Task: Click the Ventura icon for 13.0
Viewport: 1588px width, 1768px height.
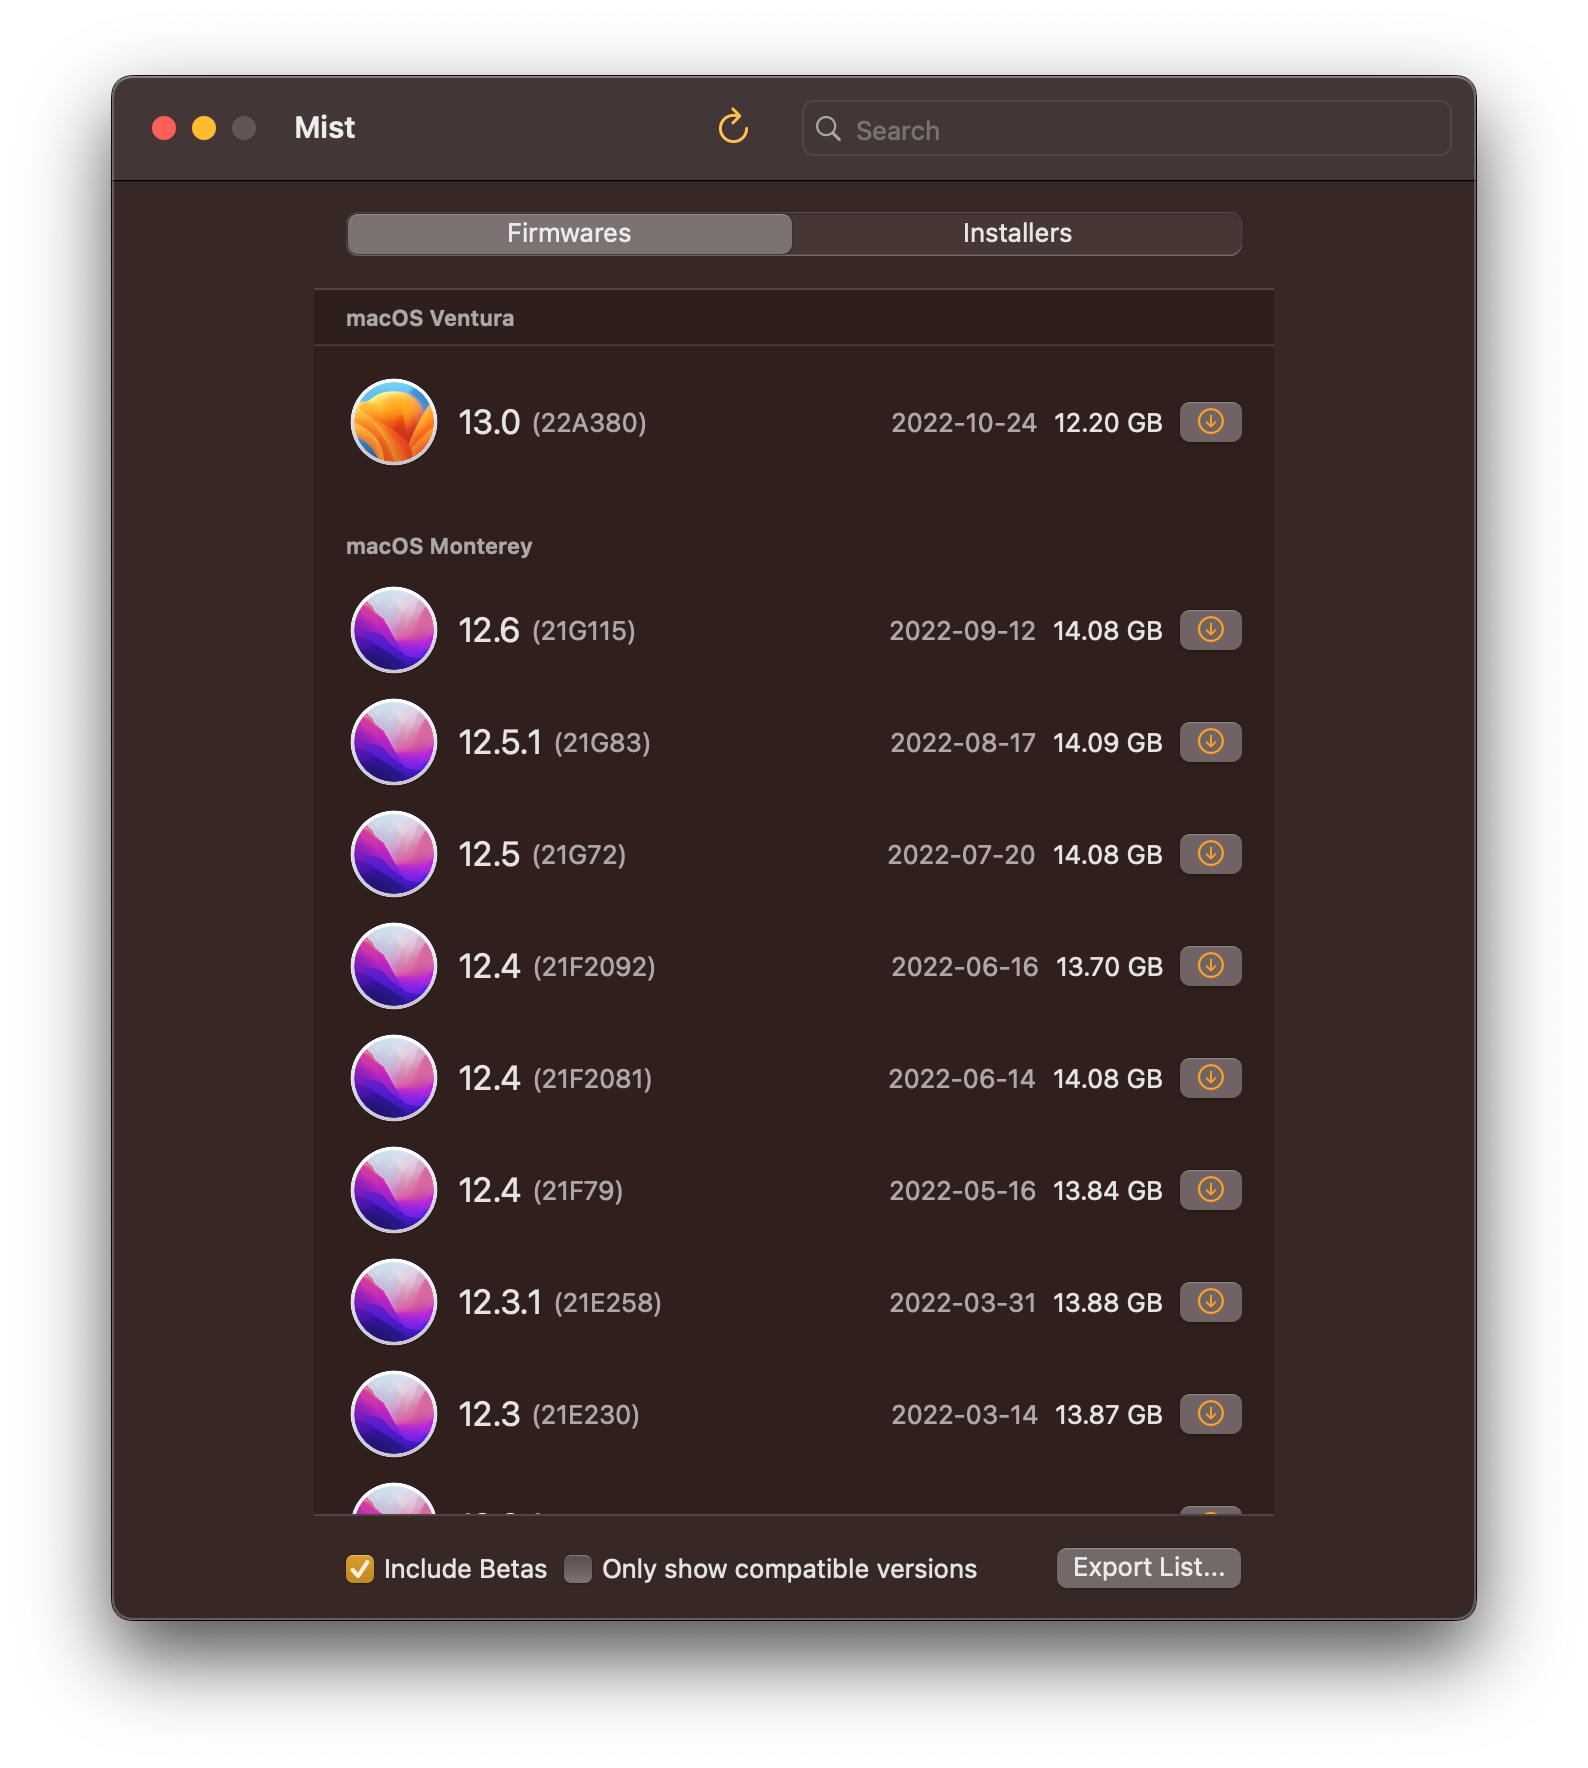Action: 394,422
